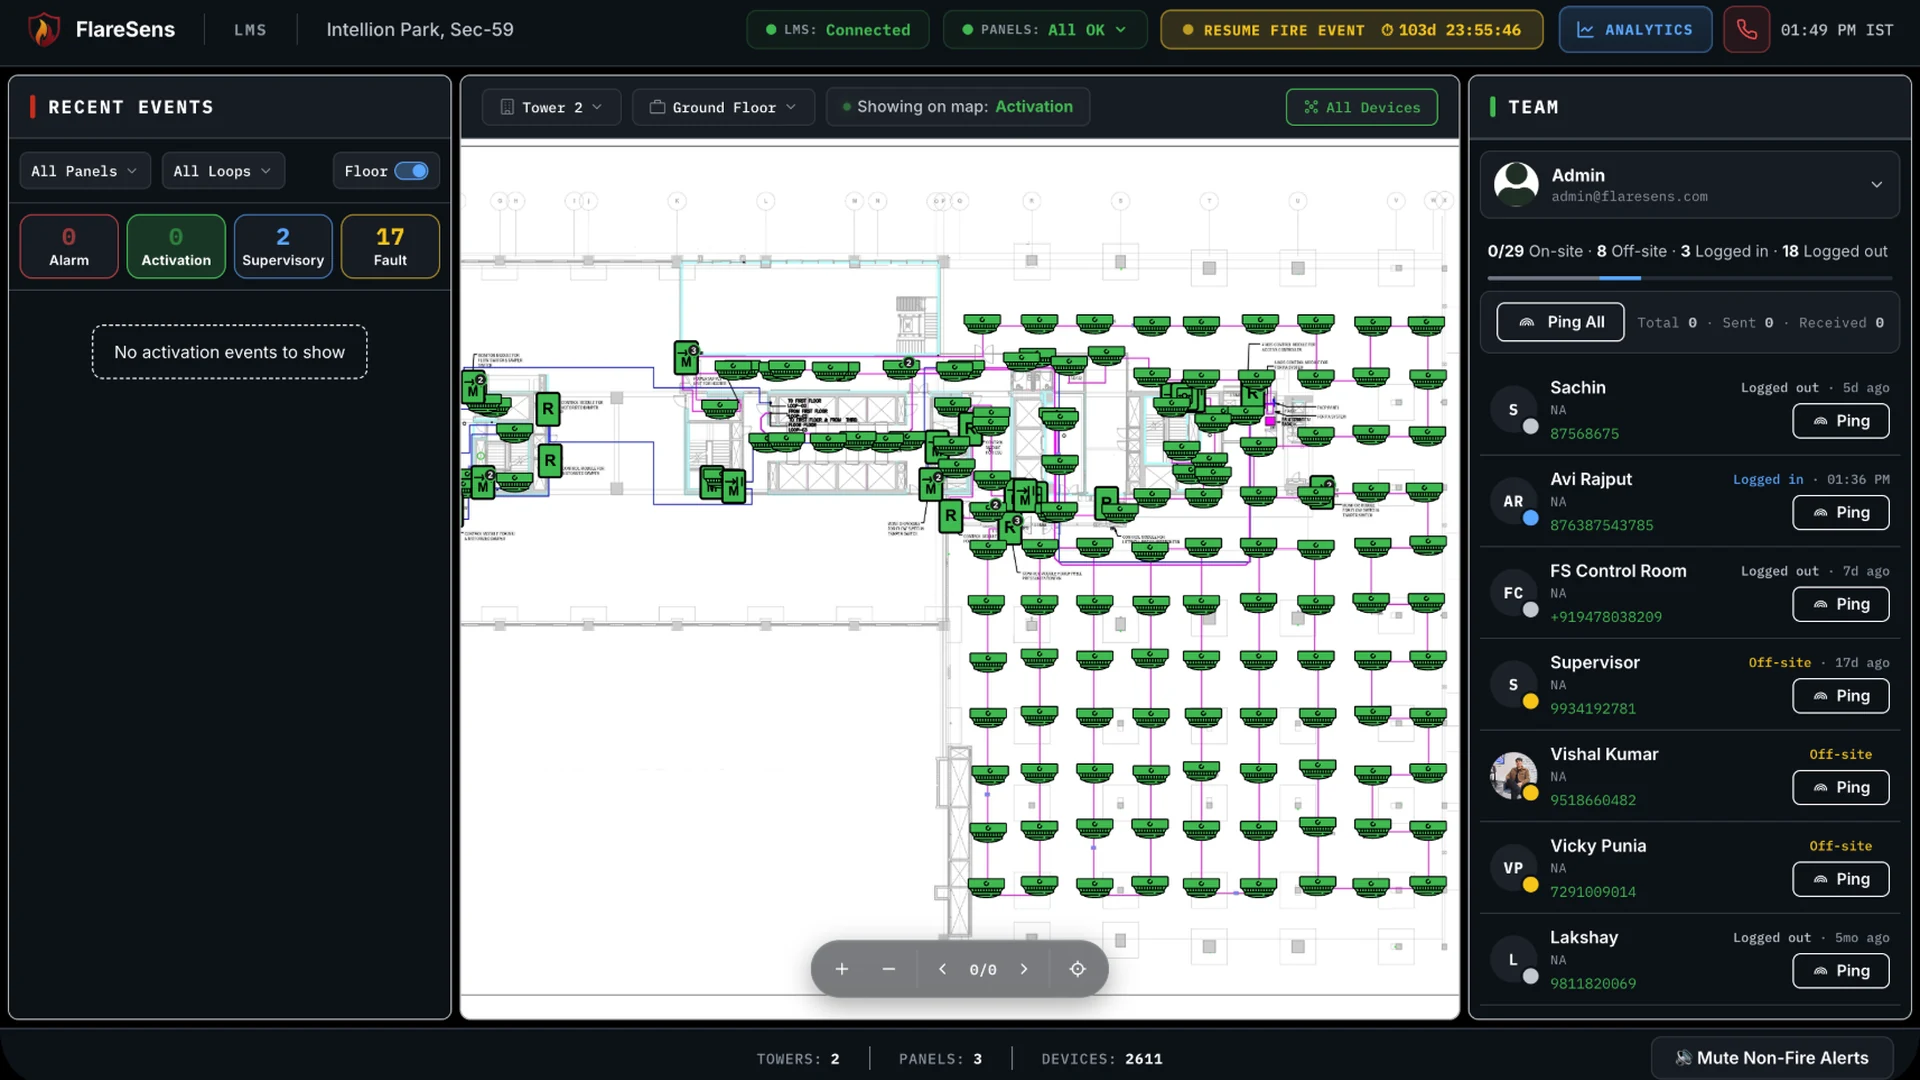Image resolution: width=1920 pixels, height=1080 pixels.
Task: Open the All Loops dropdown
Action: pyautogui.click(x=223, y=171)
